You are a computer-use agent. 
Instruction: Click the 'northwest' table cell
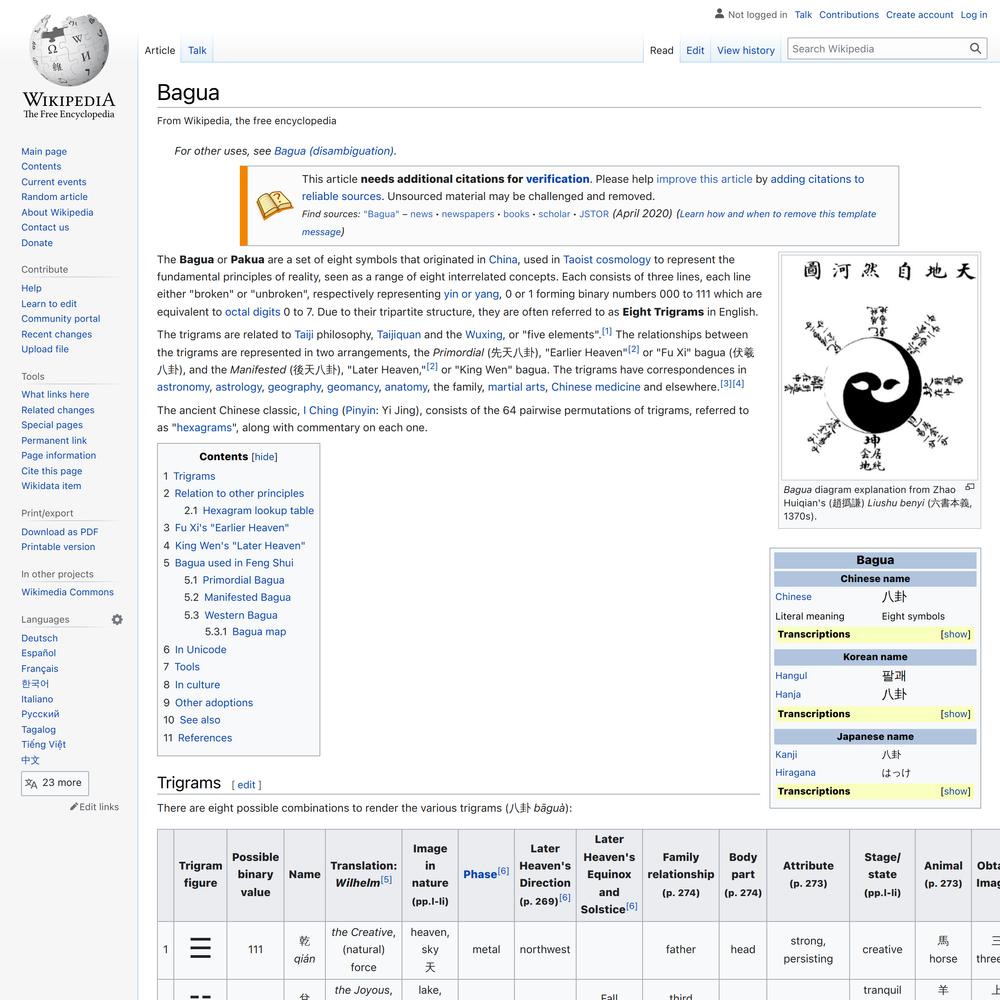coord(545,950)
